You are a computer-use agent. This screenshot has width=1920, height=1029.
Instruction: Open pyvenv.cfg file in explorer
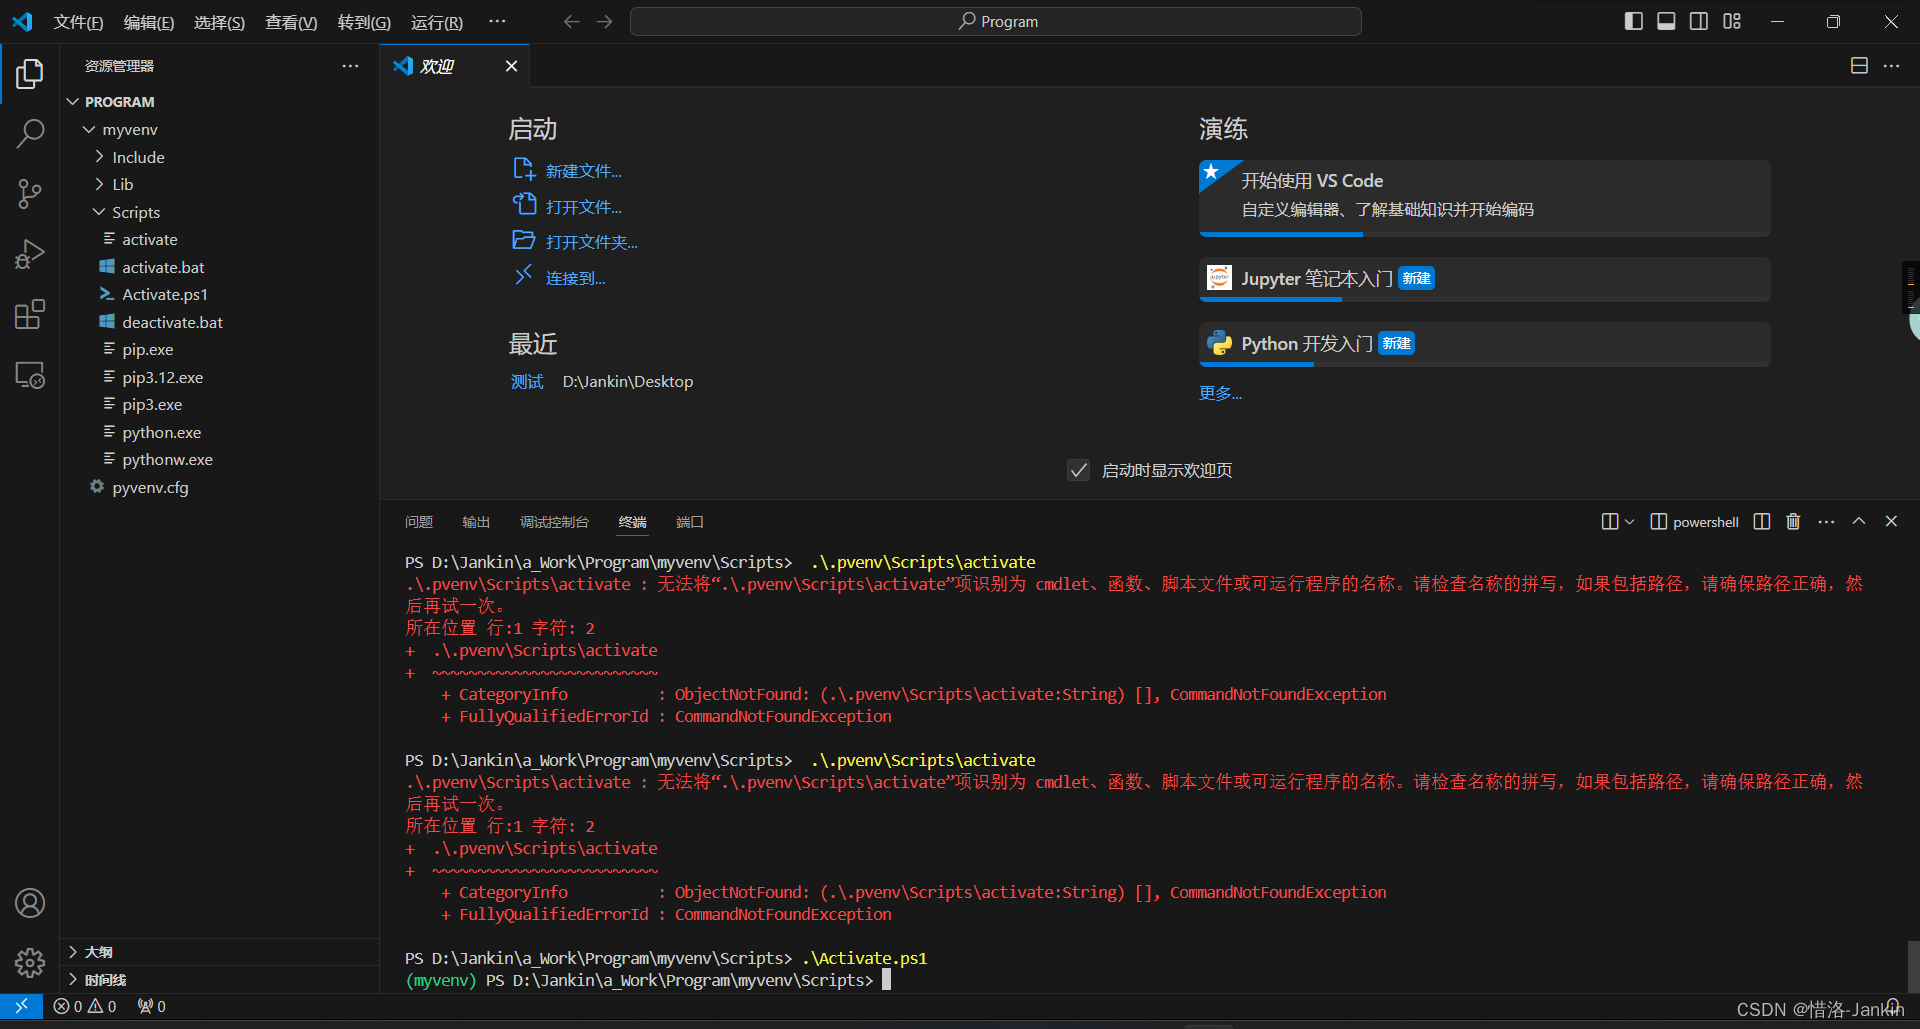coord(150,487)
